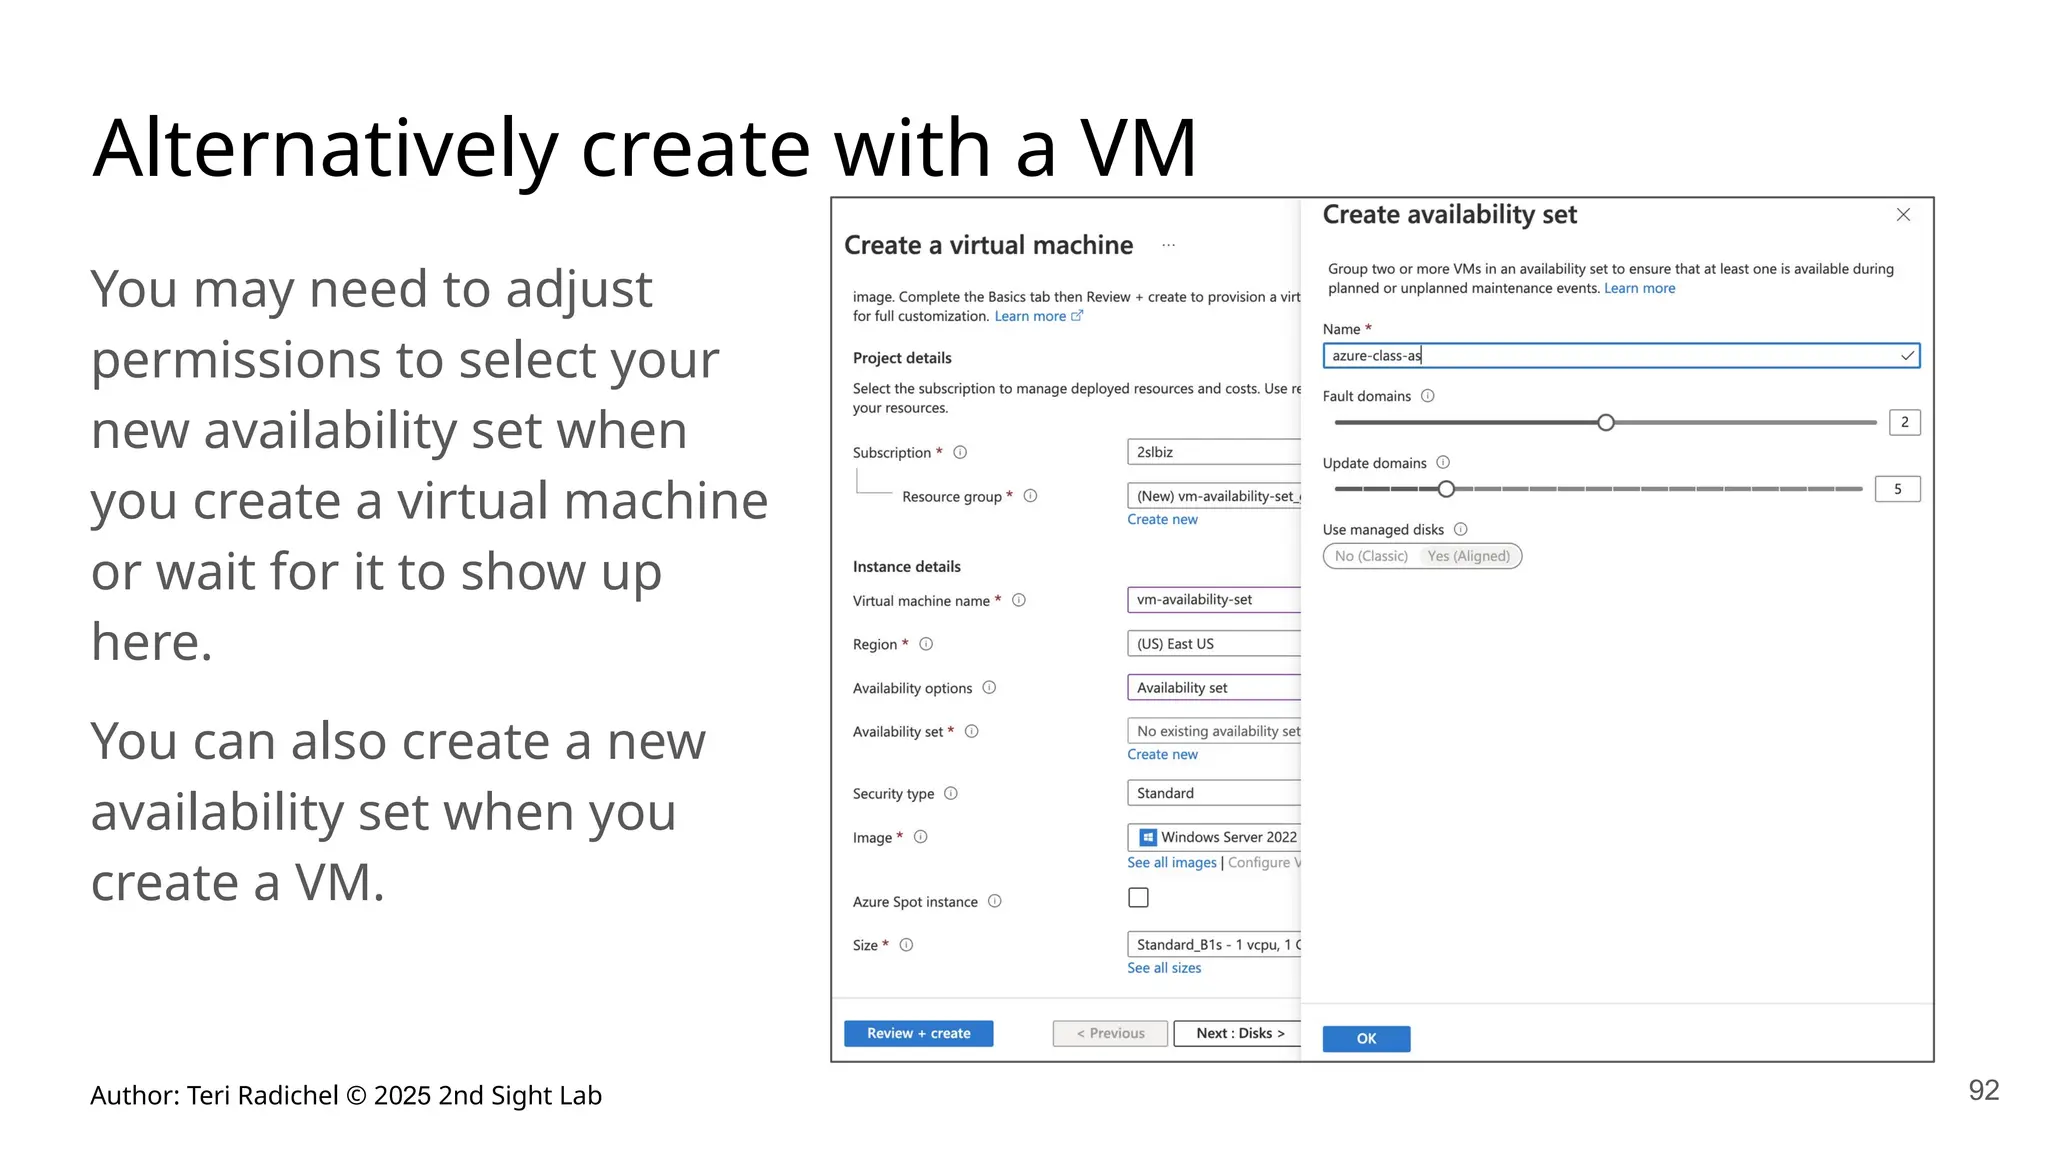Click Learn more in virtual machine description

1030,317
